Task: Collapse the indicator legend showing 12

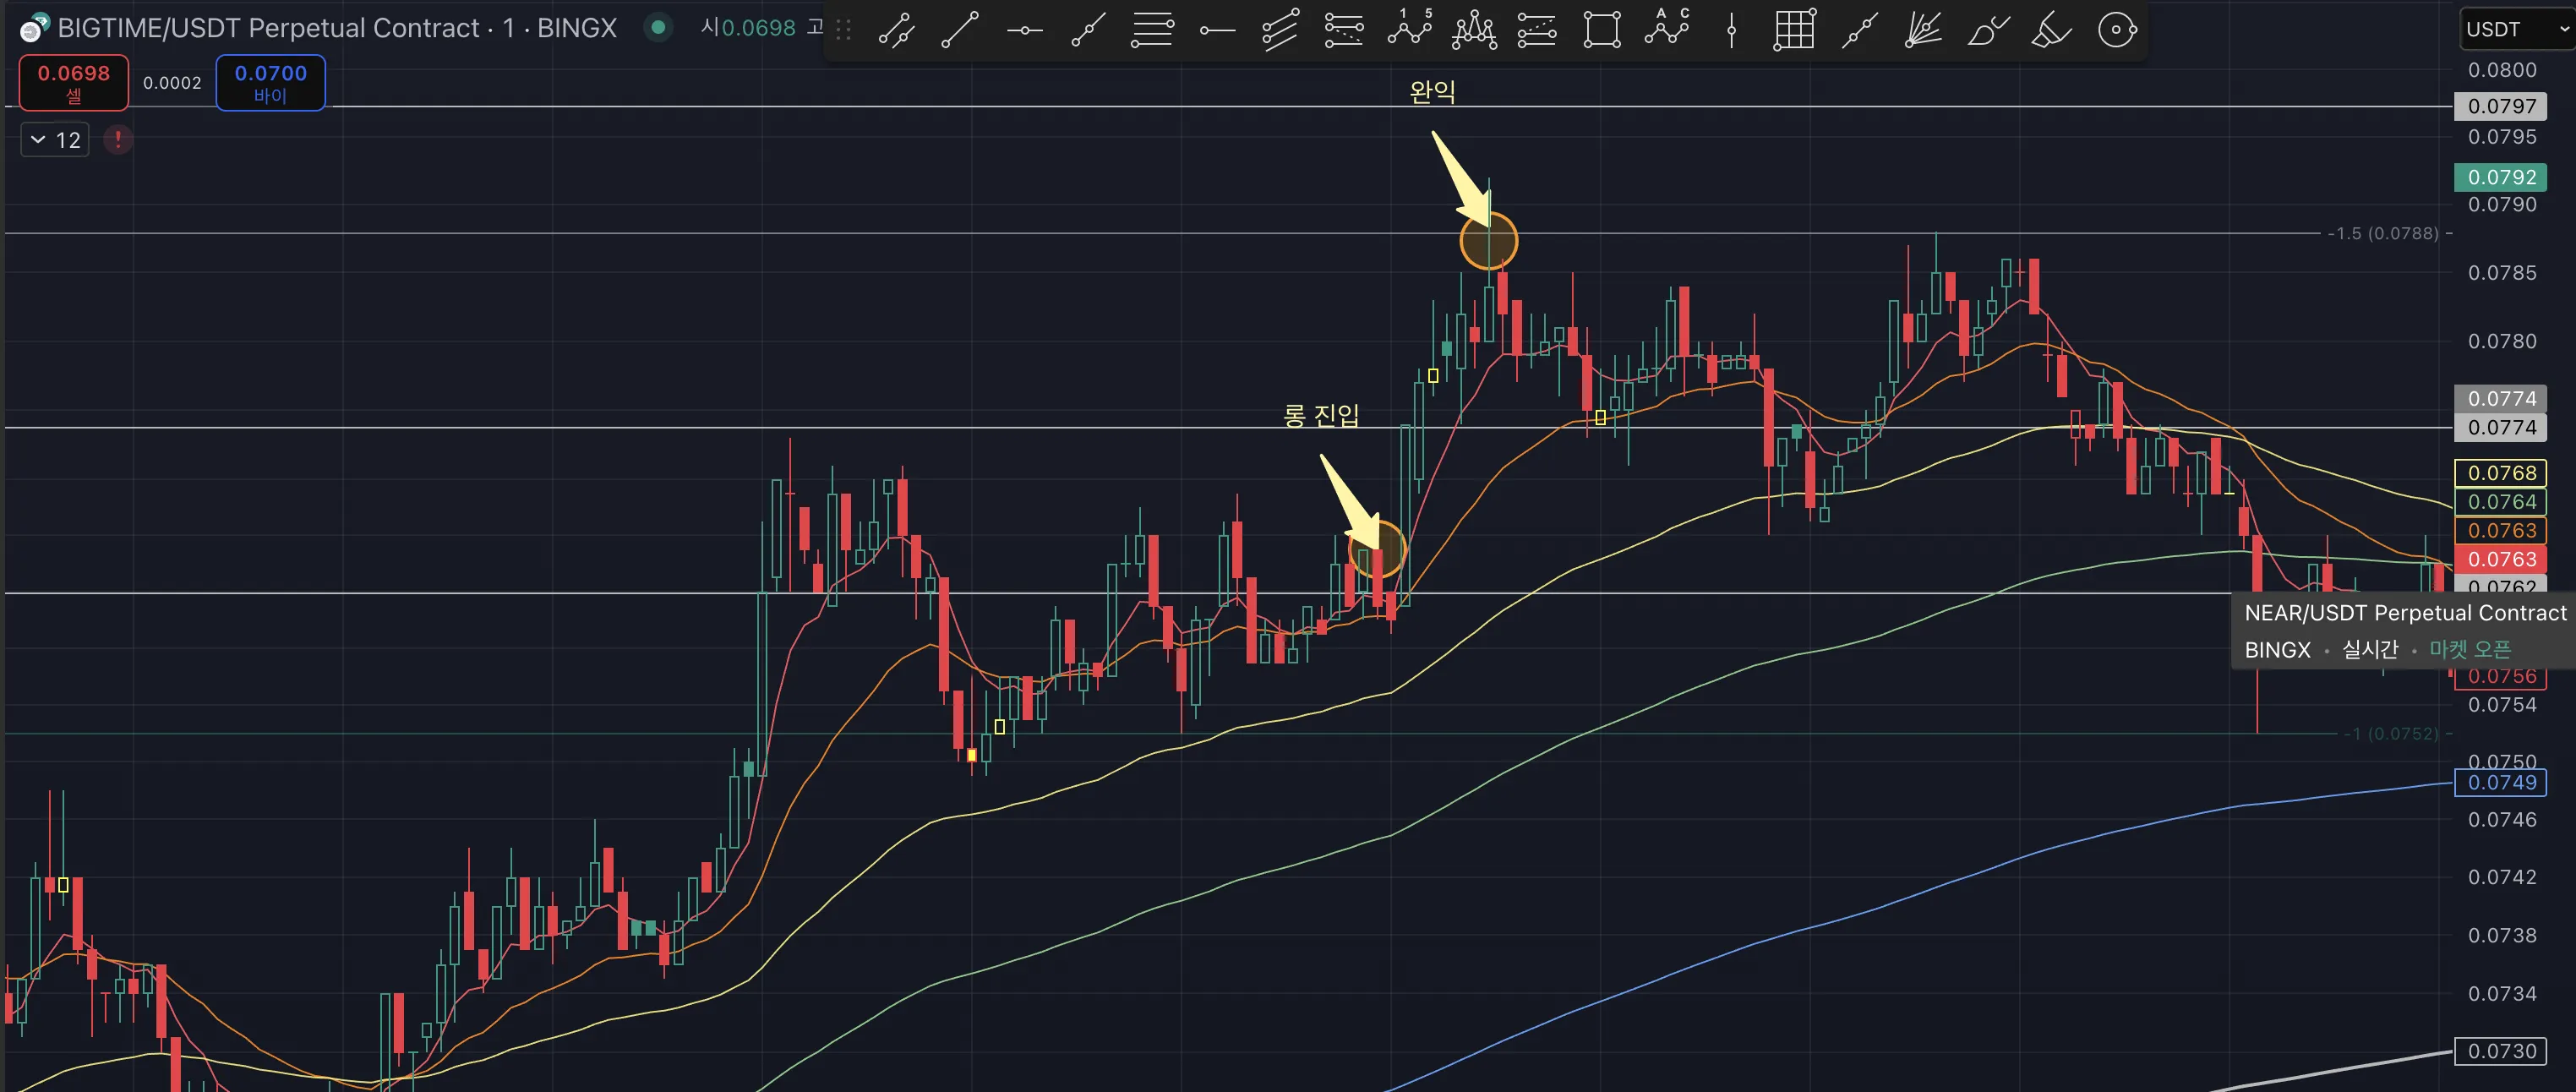Action: click(x=55, y=140)
